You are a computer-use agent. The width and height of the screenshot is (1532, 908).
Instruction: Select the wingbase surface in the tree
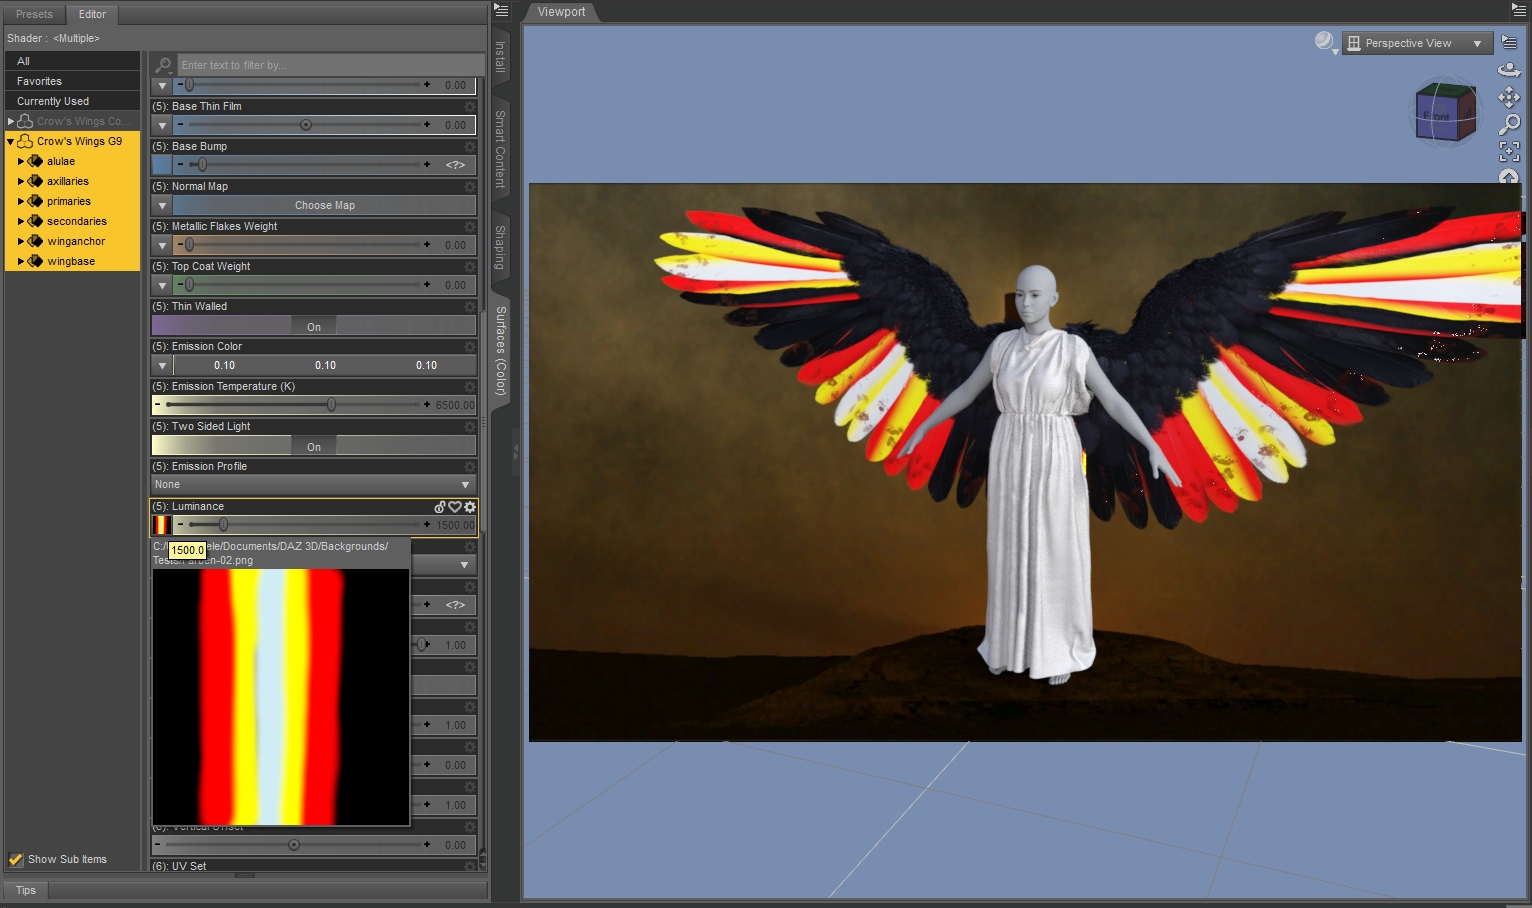pos(71,261)
